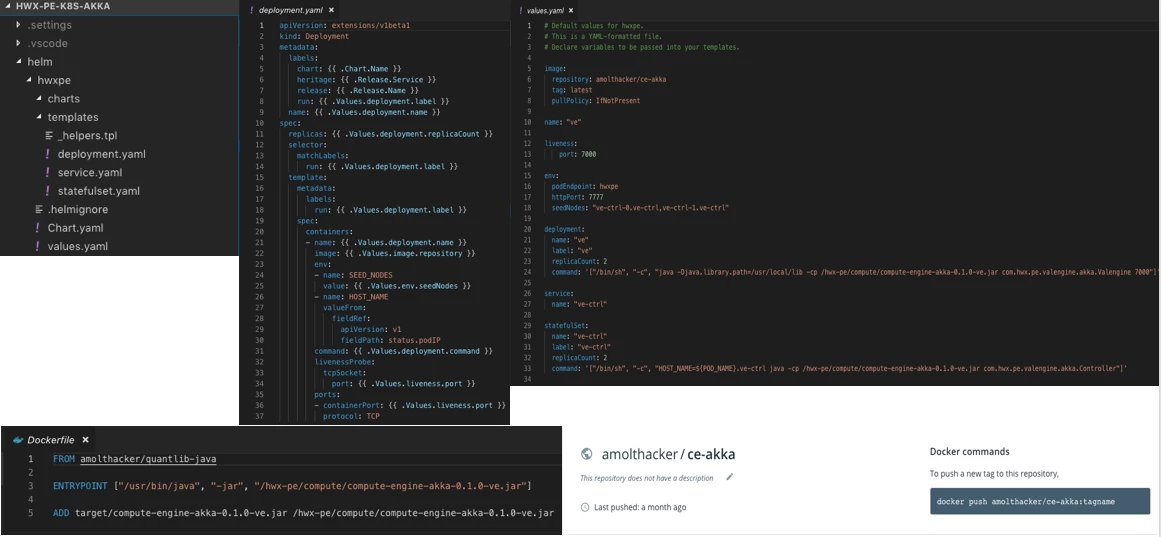
Task: Open _helpers.tpl from the explorer tree
Action: pyautogui.click(x=87, y=136)
